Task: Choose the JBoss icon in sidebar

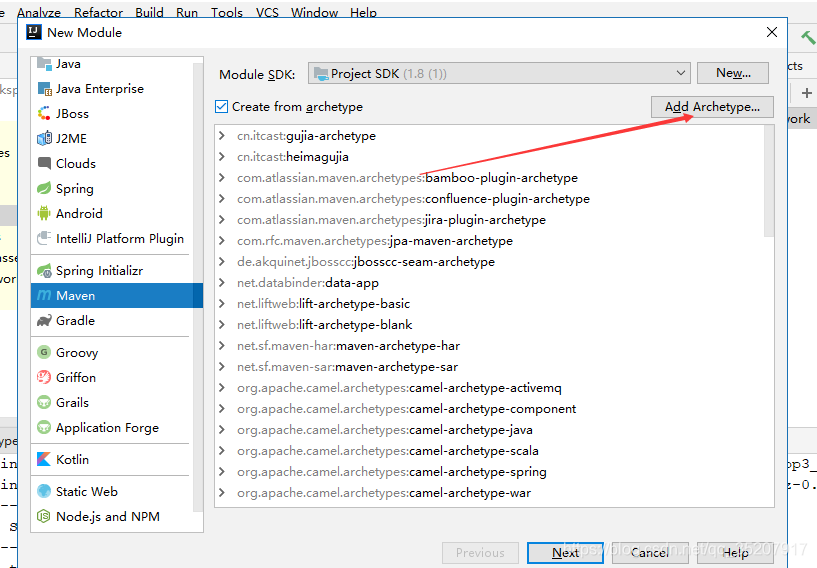Action: point(44,114)
